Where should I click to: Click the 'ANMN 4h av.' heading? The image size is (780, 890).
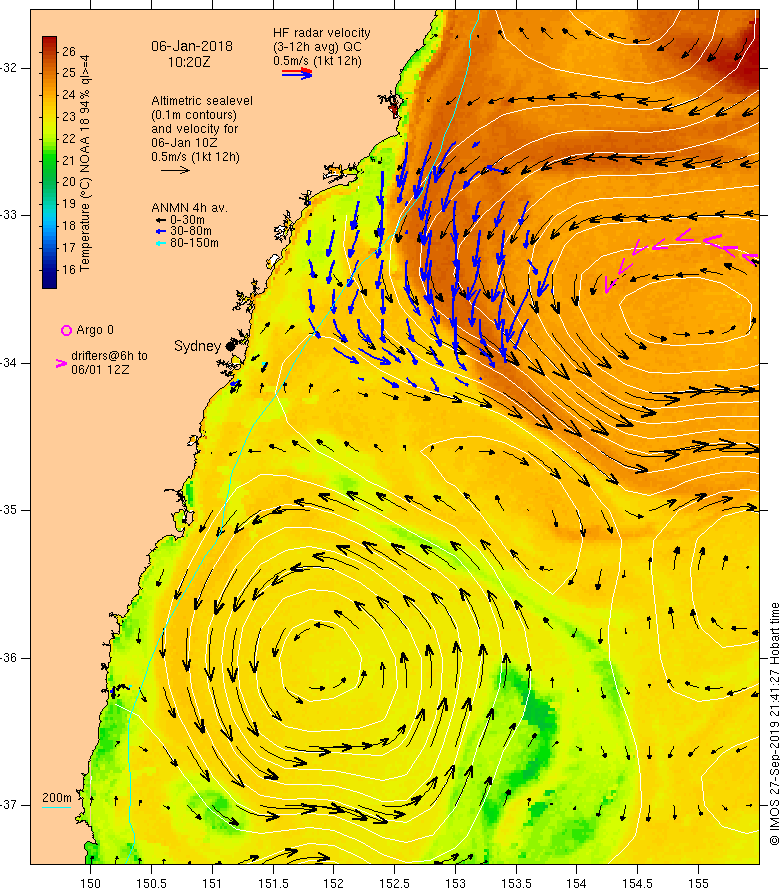point(189,208)
